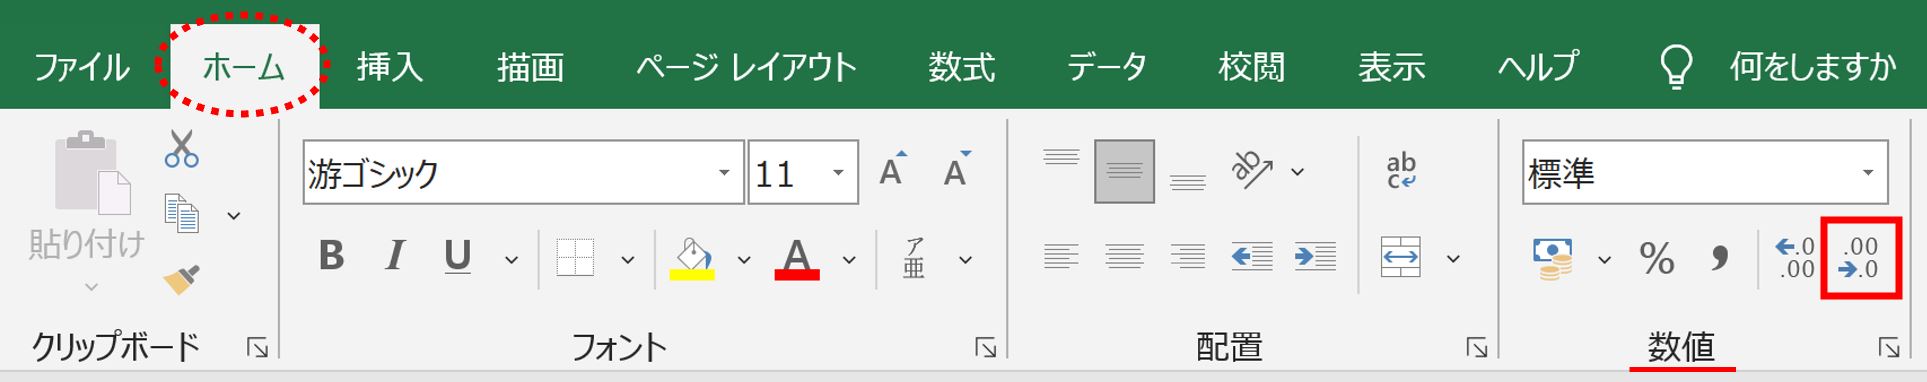Expand currency format options arrow
The height and width of the screenshot is (382, 1927).
1604,260
